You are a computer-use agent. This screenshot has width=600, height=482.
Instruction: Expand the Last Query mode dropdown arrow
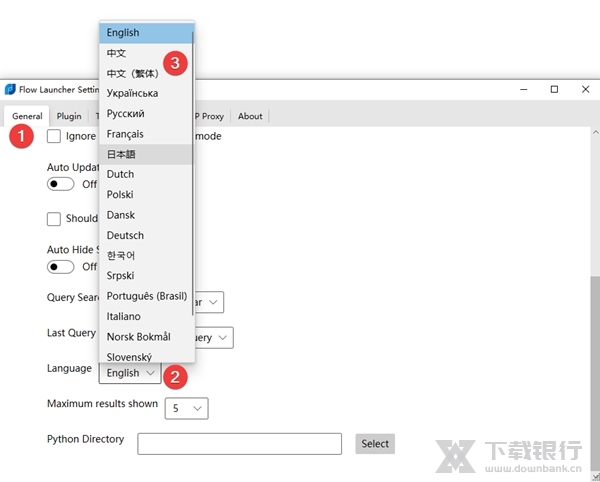pos(223,338)
